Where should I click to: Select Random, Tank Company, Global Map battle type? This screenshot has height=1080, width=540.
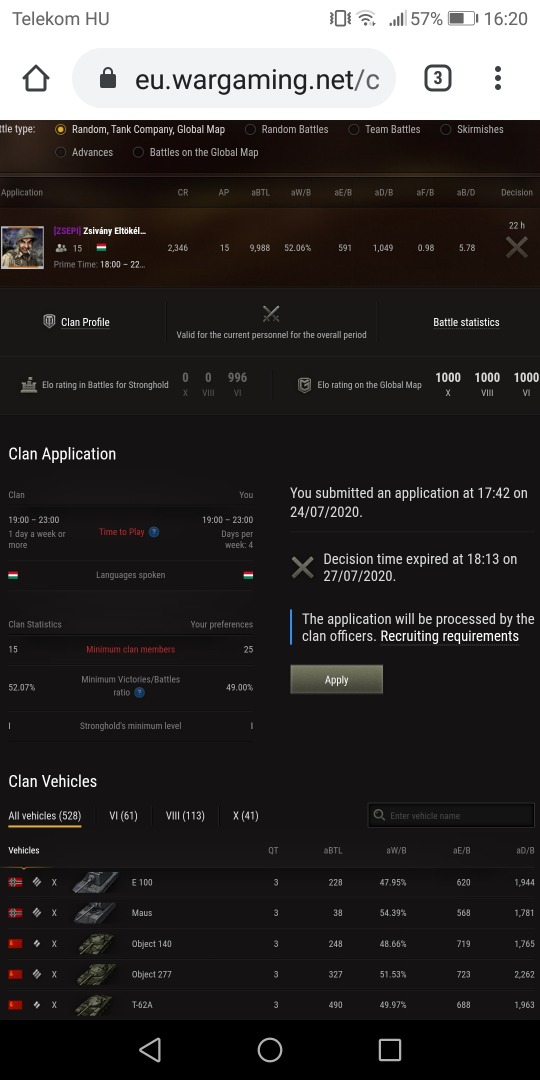click(x=61, y=129)
